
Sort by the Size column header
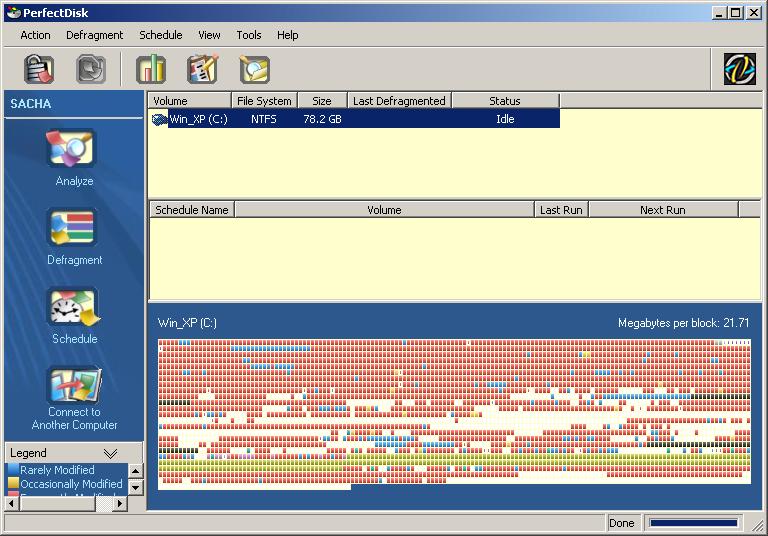[322, 101]
